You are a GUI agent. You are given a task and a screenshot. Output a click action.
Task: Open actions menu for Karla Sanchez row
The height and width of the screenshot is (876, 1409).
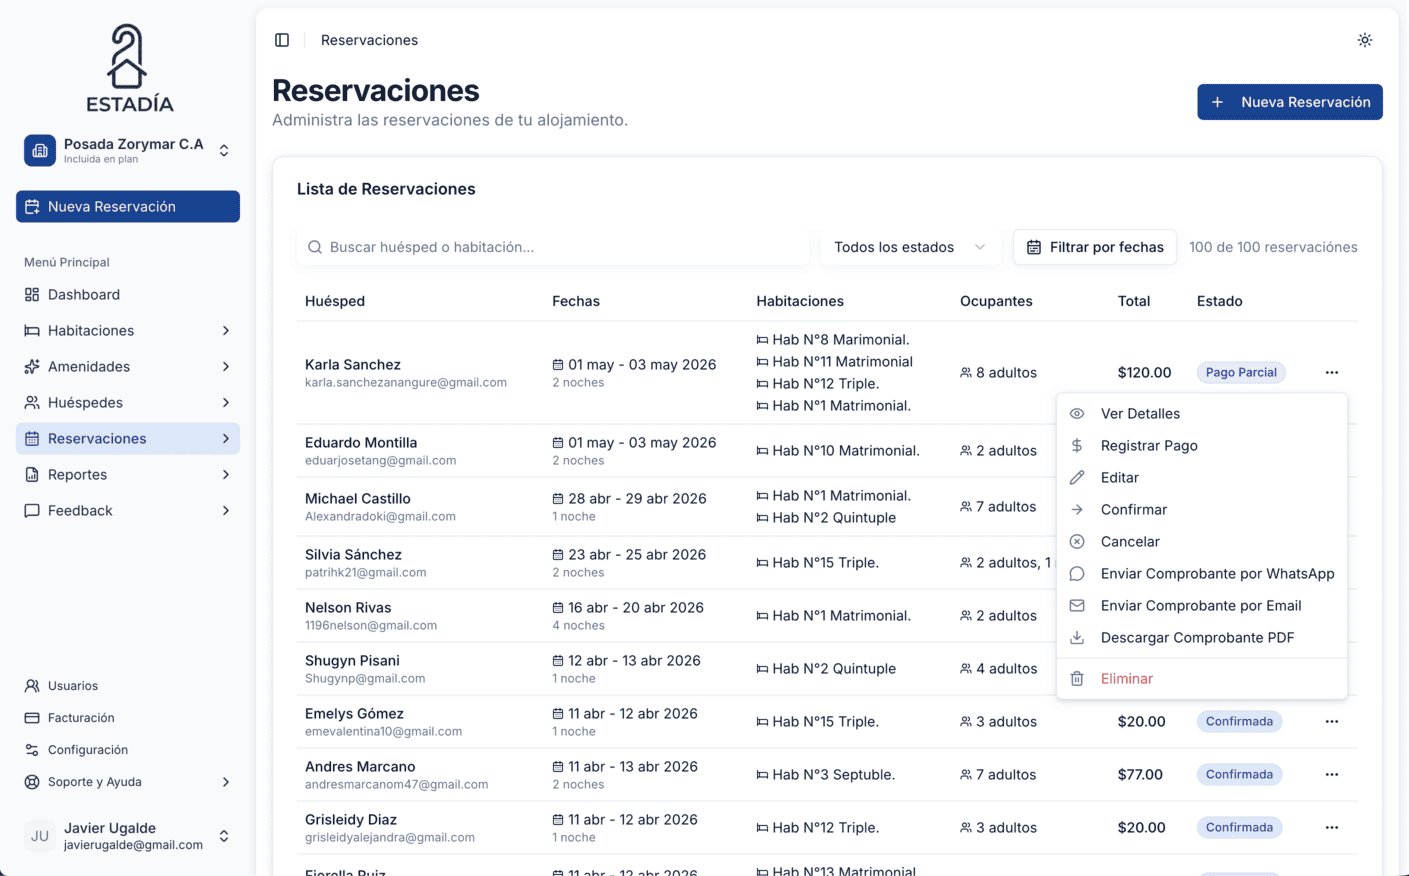click(1332, 372)
